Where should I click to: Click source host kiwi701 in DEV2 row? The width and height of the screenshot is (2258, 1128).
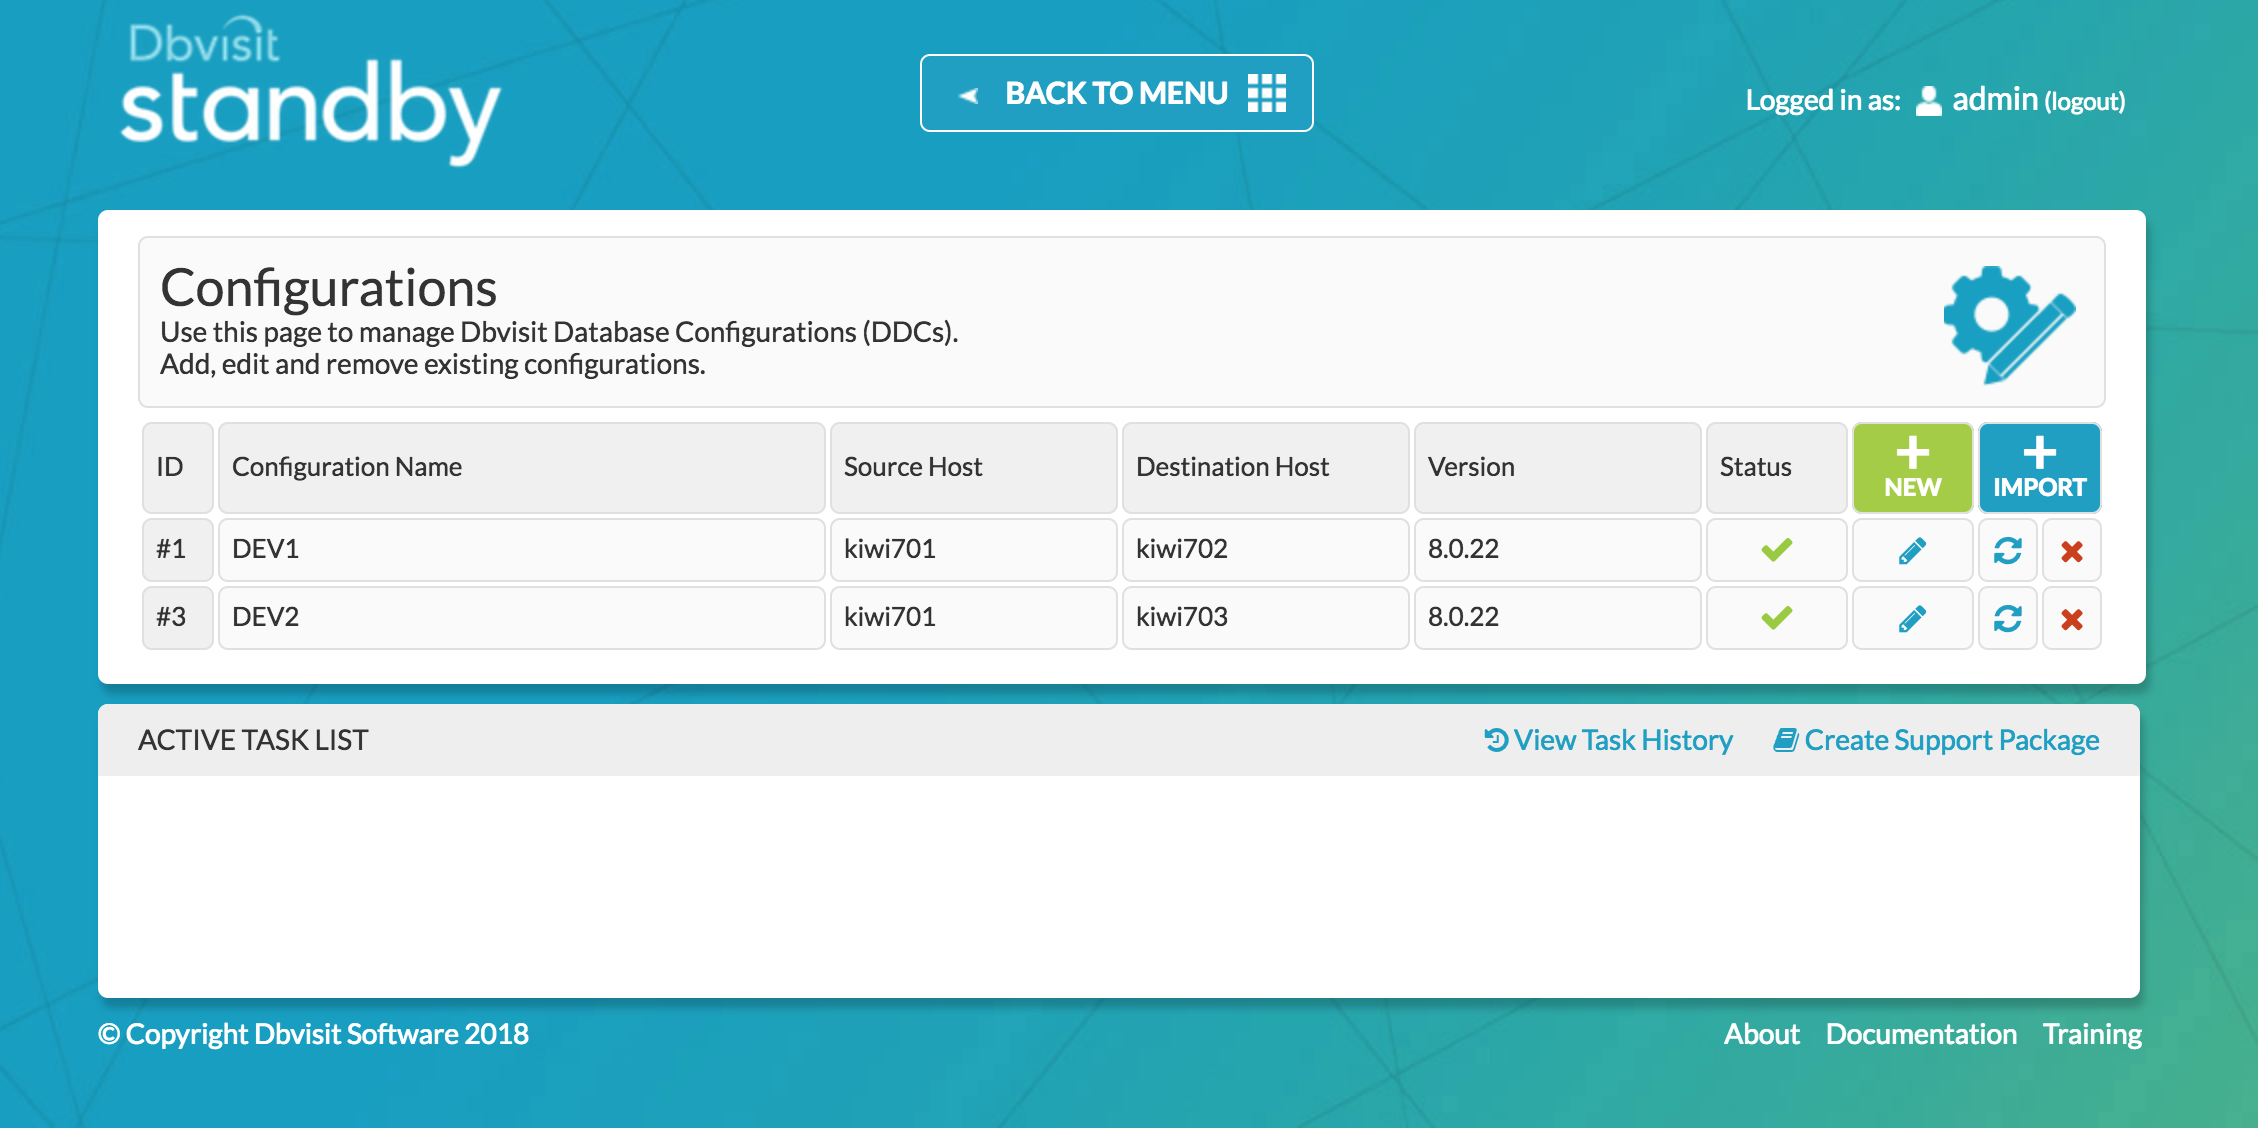coord(973,617)
